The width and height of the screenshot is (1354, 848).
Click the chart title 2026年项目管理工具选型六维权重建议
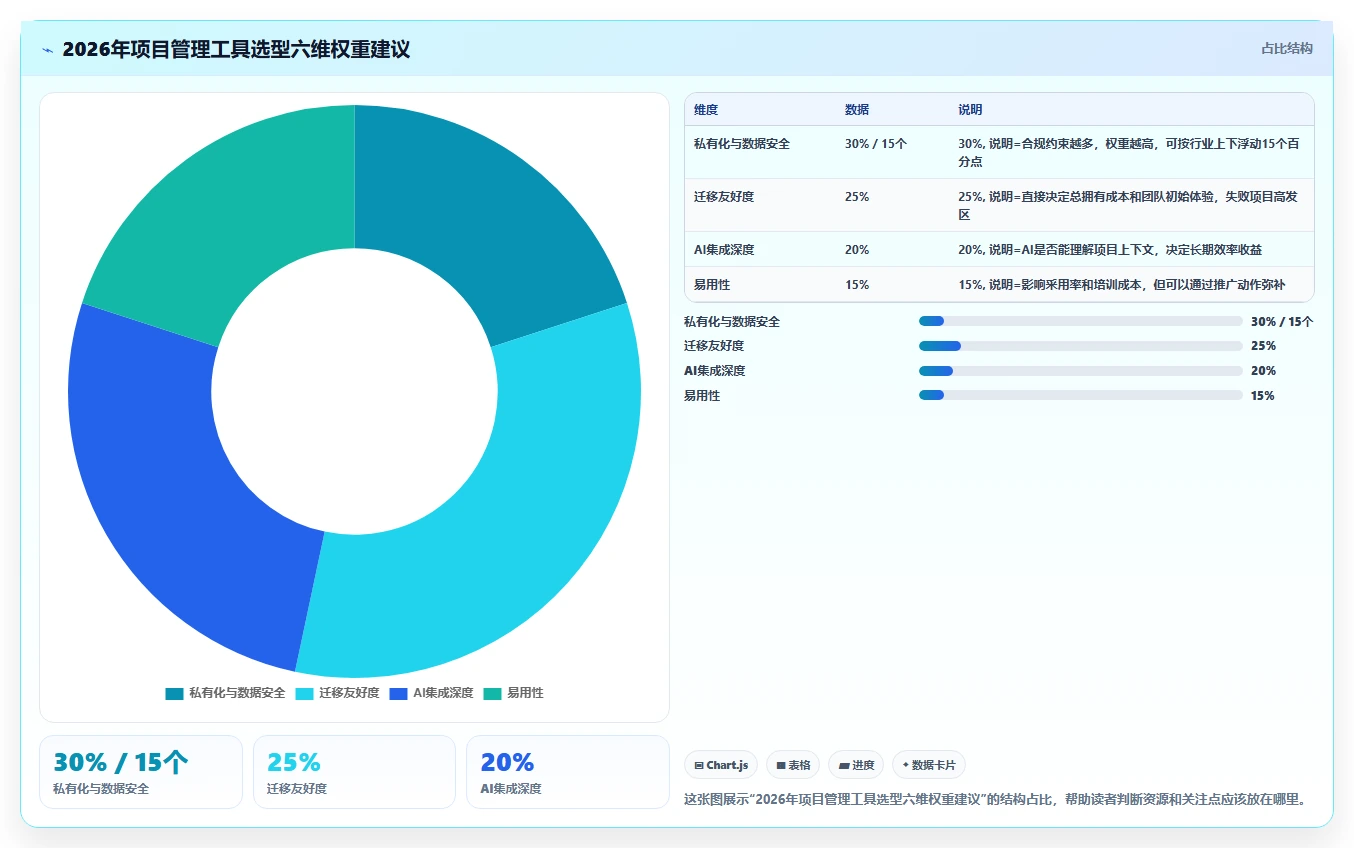236,50
